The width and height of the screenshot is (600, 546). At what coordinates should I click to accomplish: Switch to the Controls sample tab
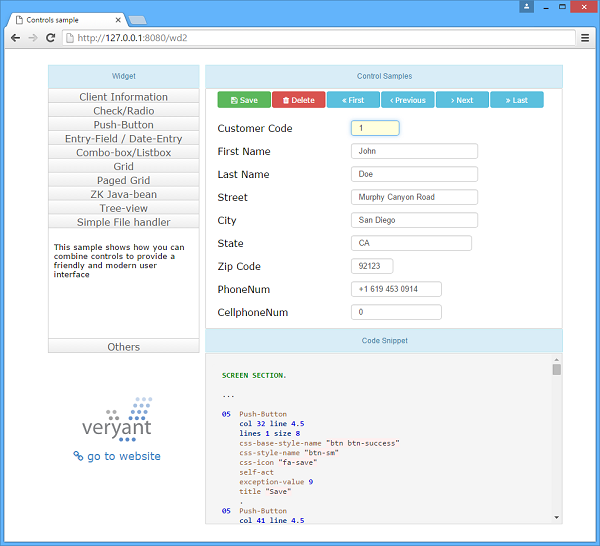tap(65, 18)
